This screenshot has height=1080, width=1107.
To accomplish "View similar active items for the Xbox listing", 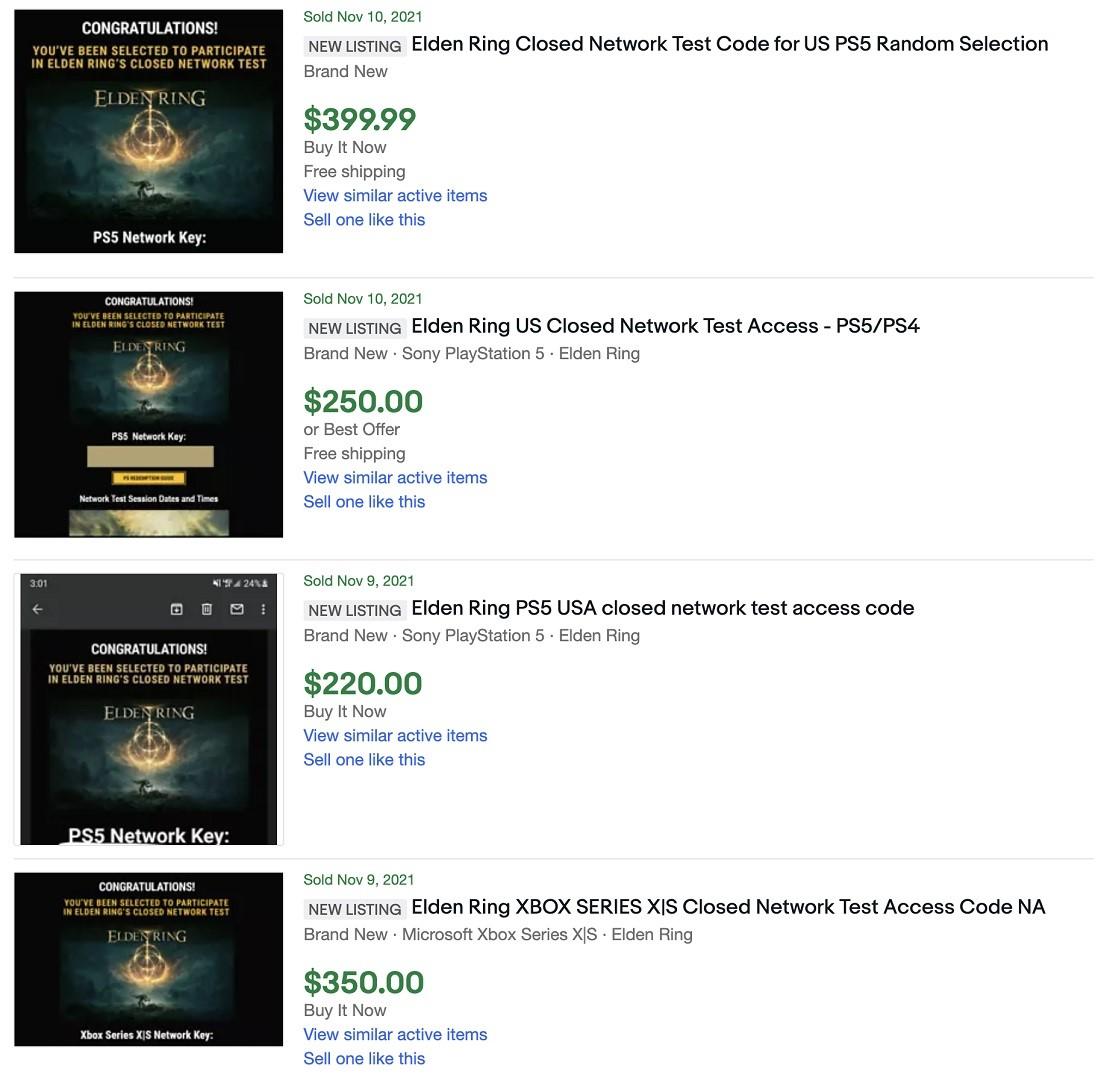I will [395, 1035].
